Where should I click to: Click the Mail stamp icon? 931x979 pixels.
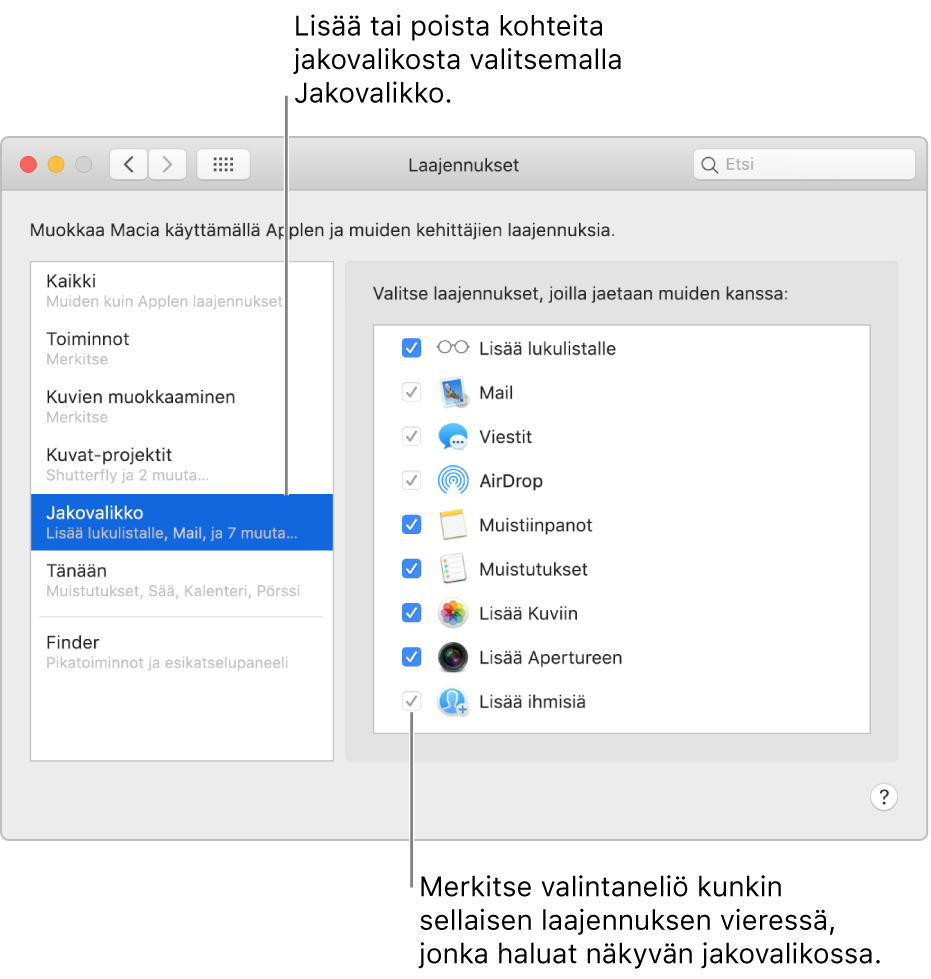click(x=453, y=392)
